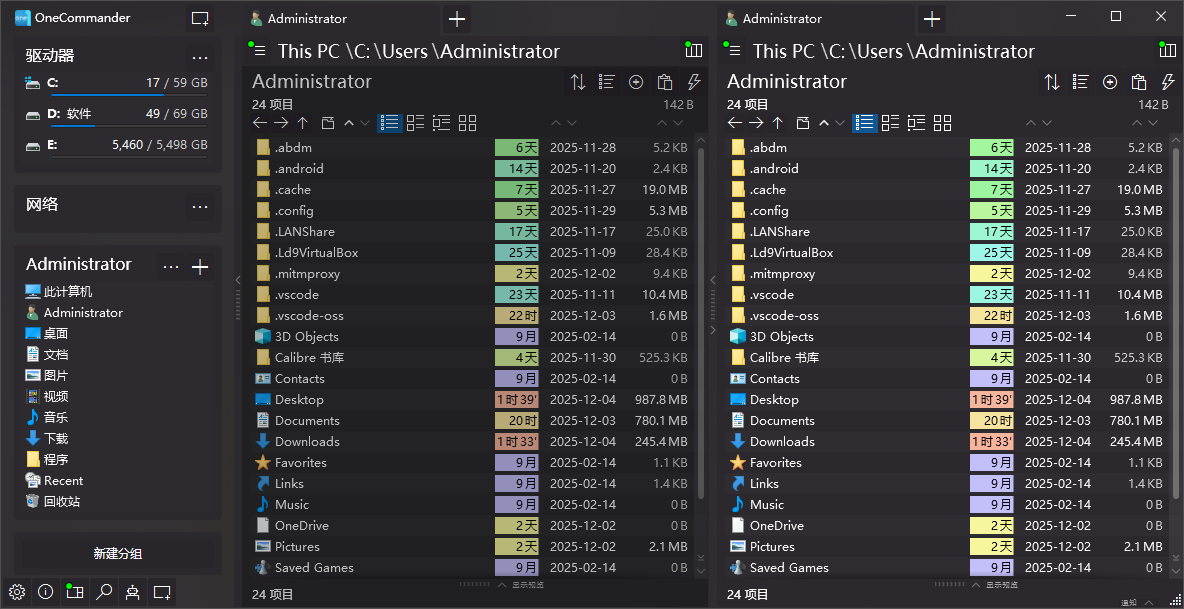
Task: Open a new tab with the plus button
Action: (x=457, y=18)
